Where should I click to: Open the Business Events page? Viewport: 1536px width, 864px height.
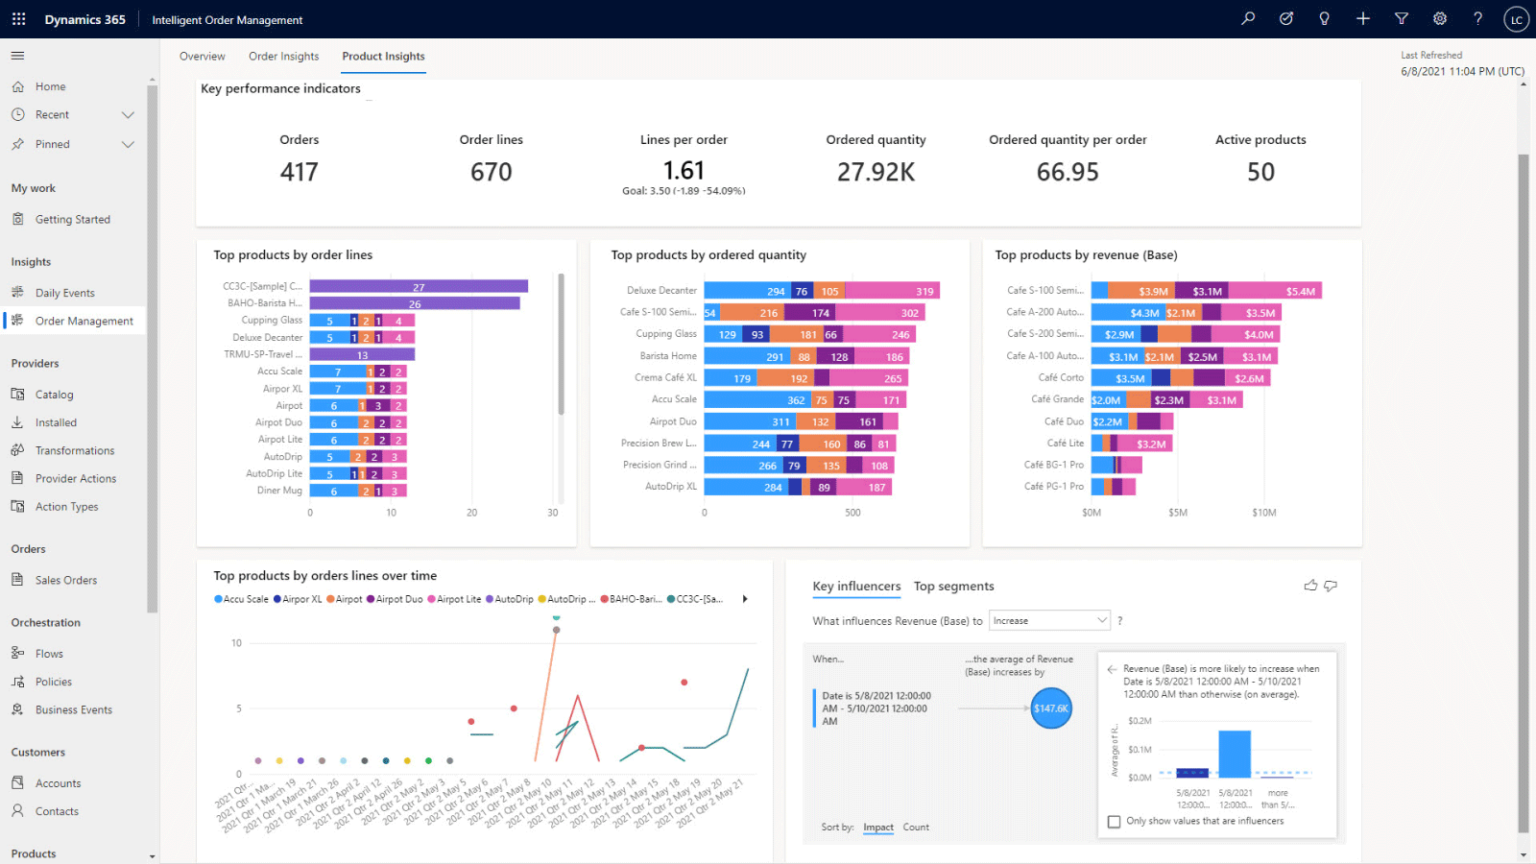click(74, 709)
